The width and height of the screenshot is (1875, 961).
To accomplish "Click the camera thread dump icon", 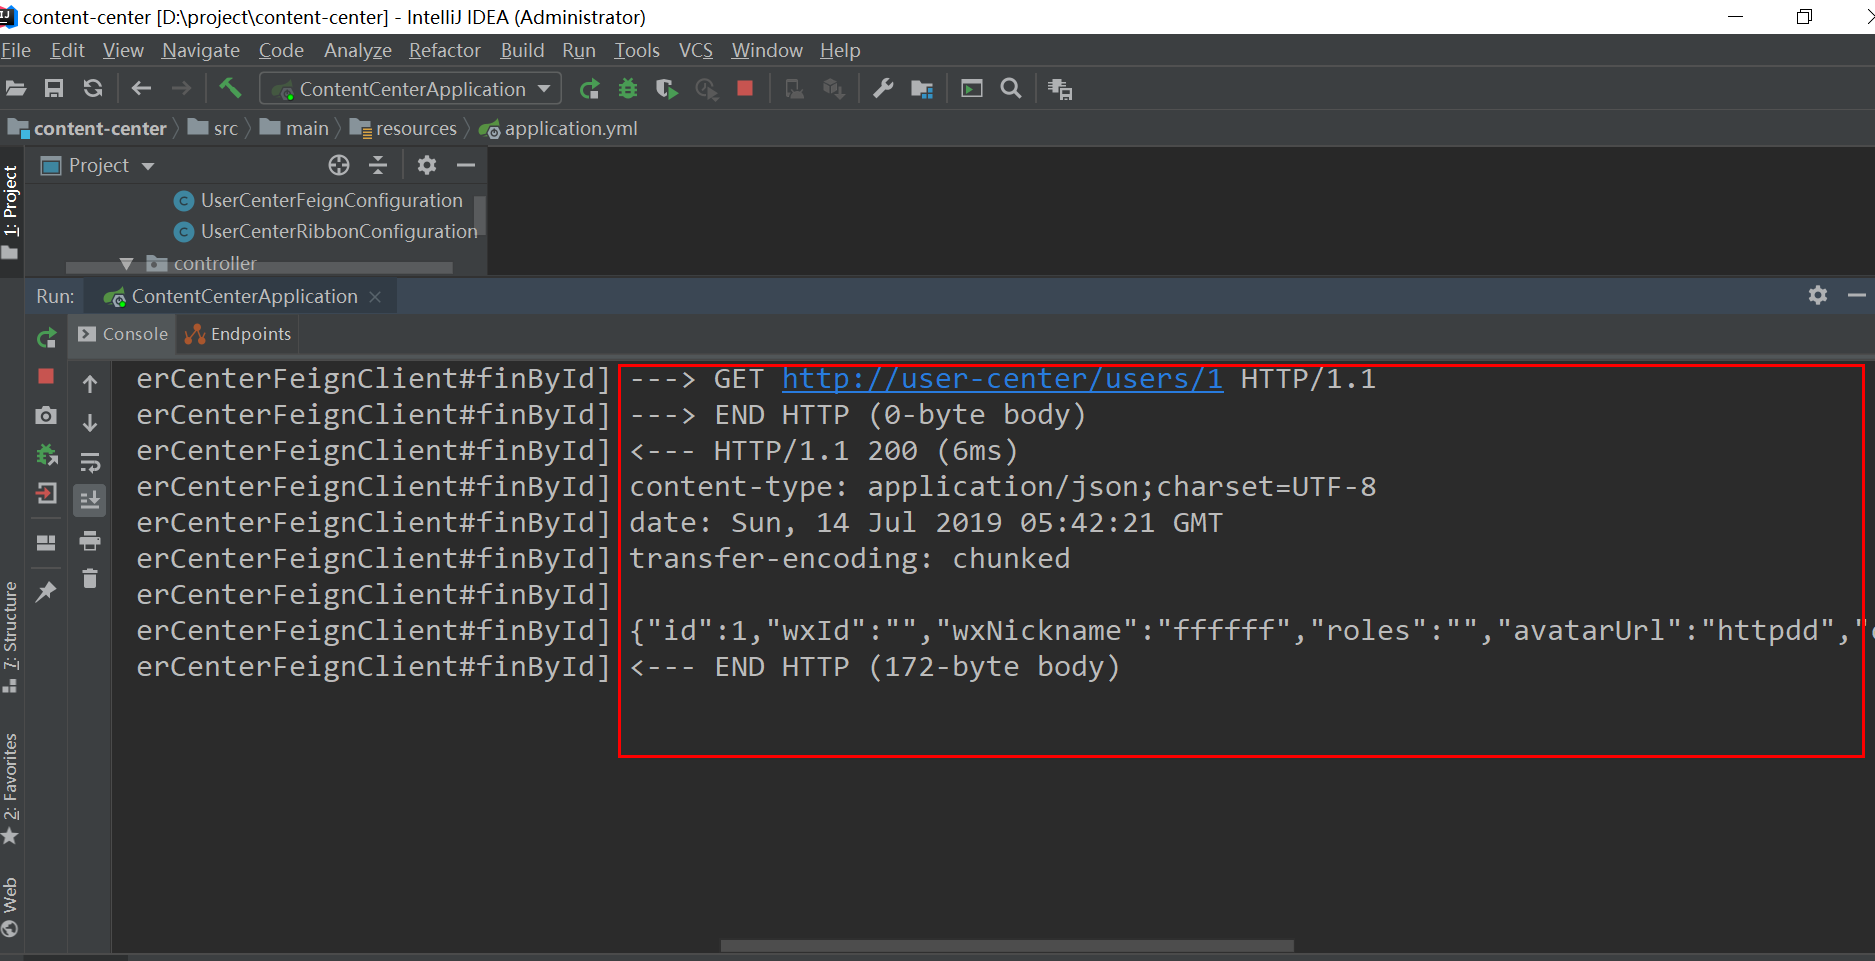I will point(46,415).
